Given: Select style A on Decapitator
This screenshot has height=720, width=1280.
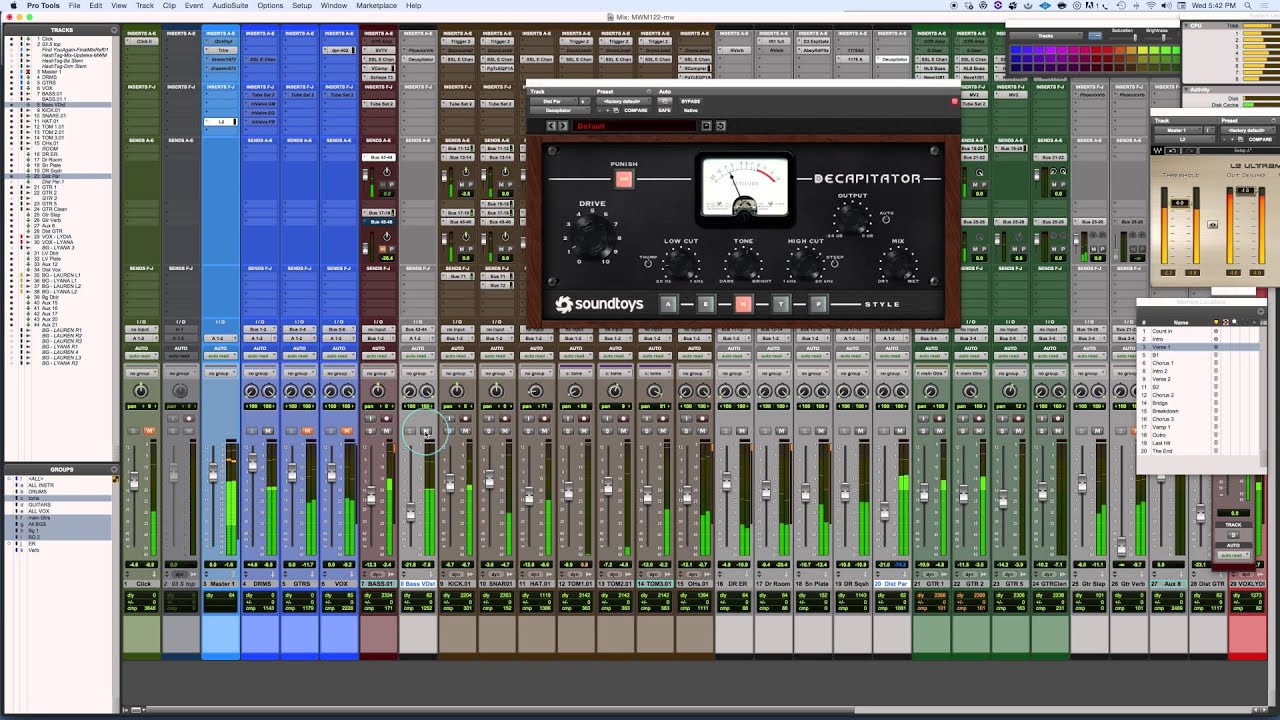Looking at the screenshot, I should point(668,304).
